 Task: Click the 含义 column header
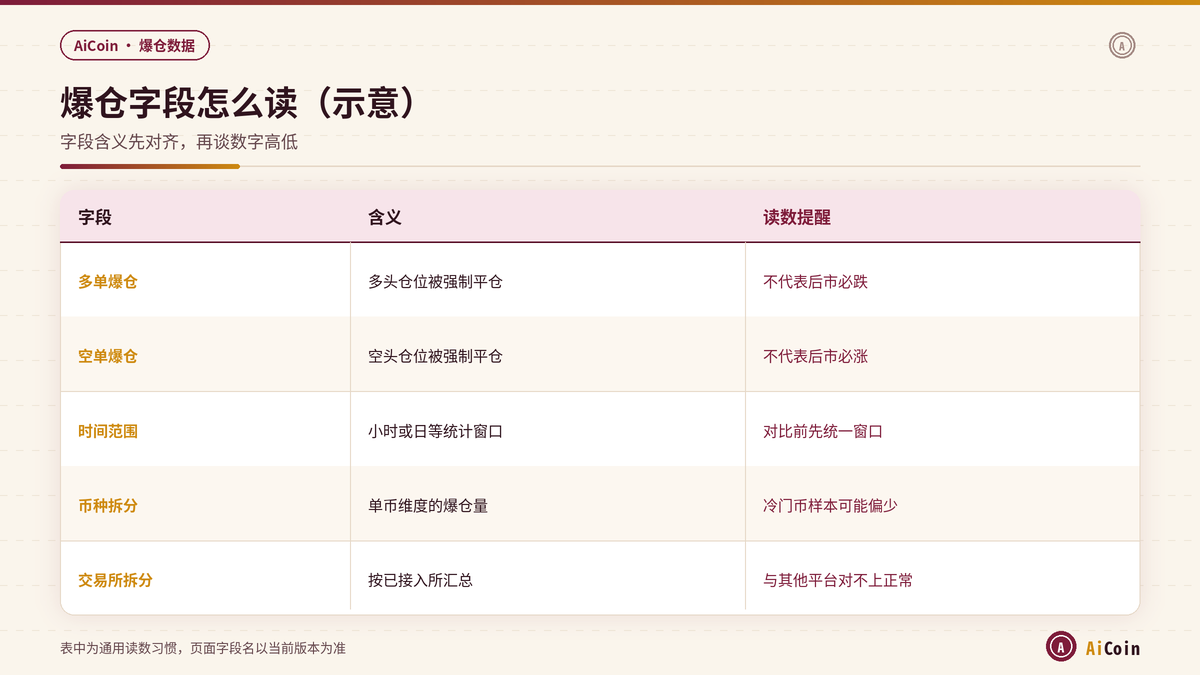pos(385,217)
